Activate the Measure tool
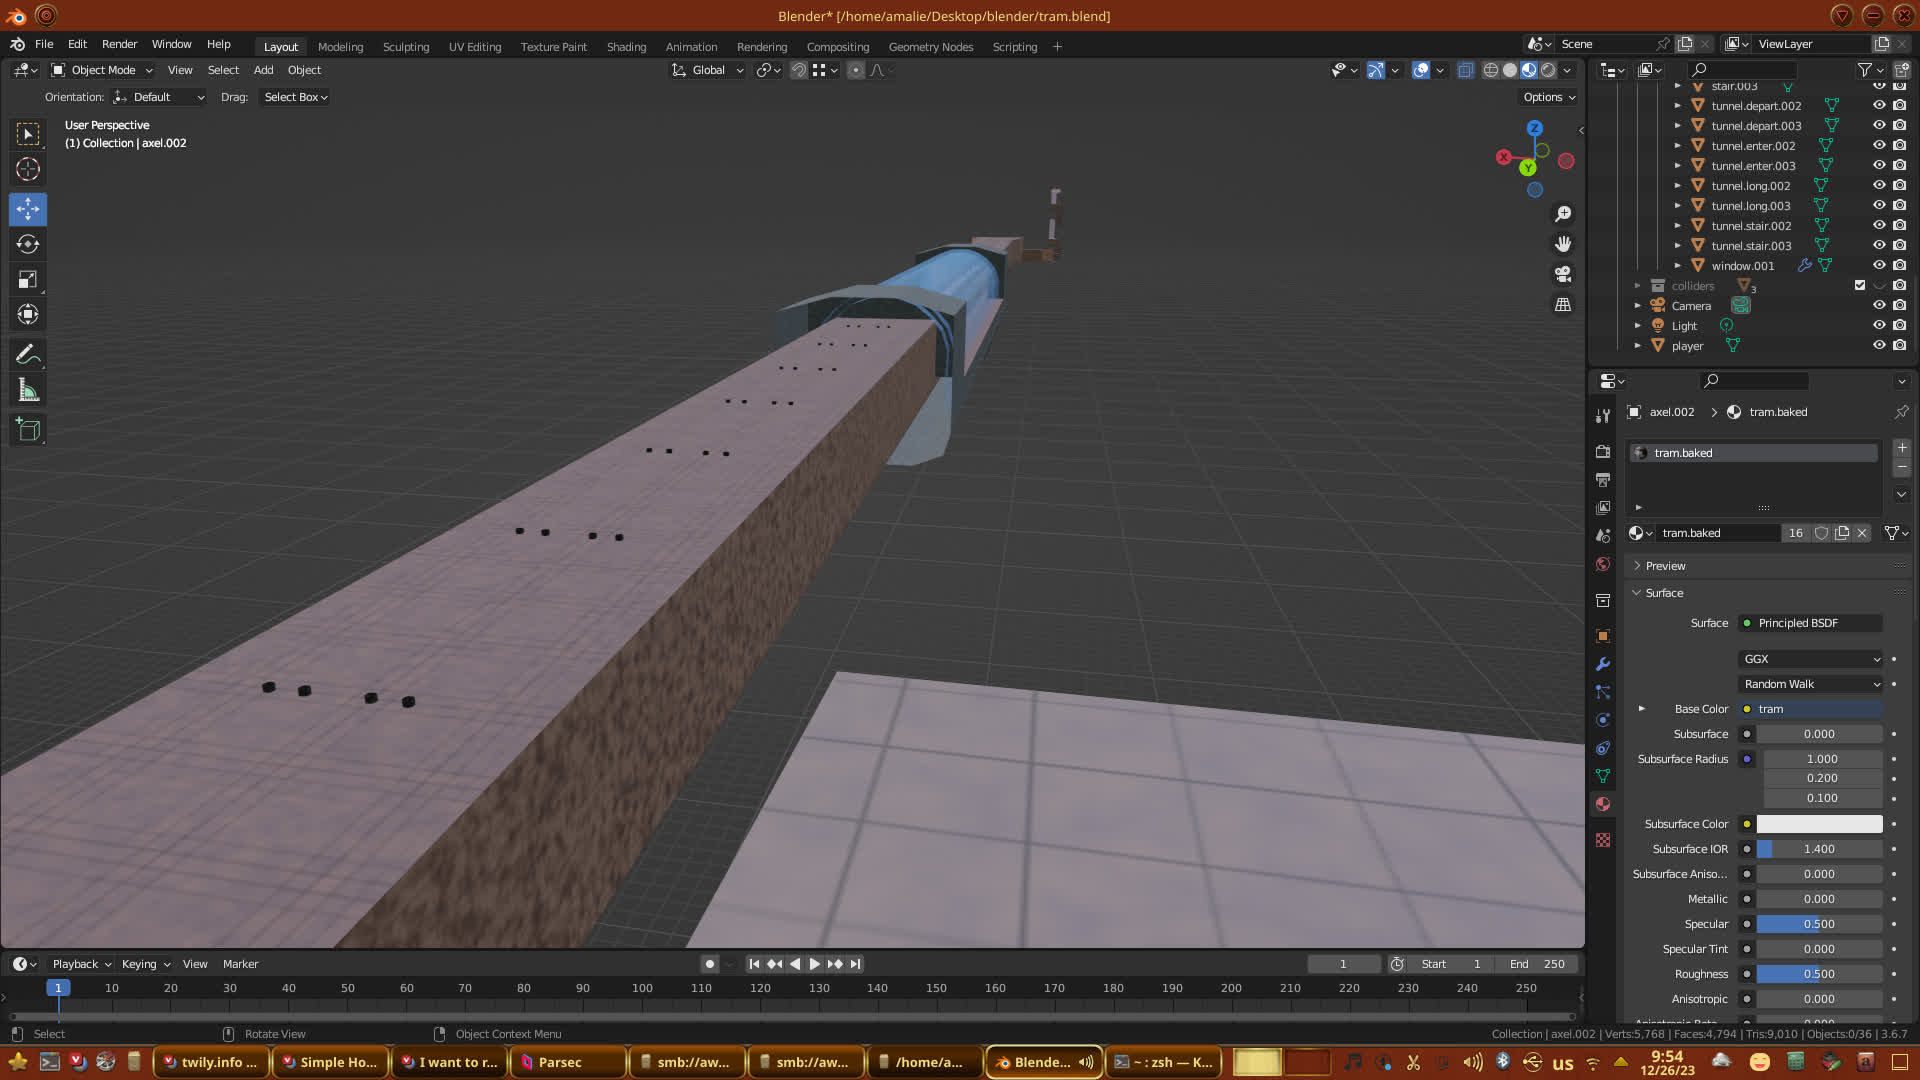Image resolution: width=1920 pixels, height=1080 pixels. click(28, 391)
